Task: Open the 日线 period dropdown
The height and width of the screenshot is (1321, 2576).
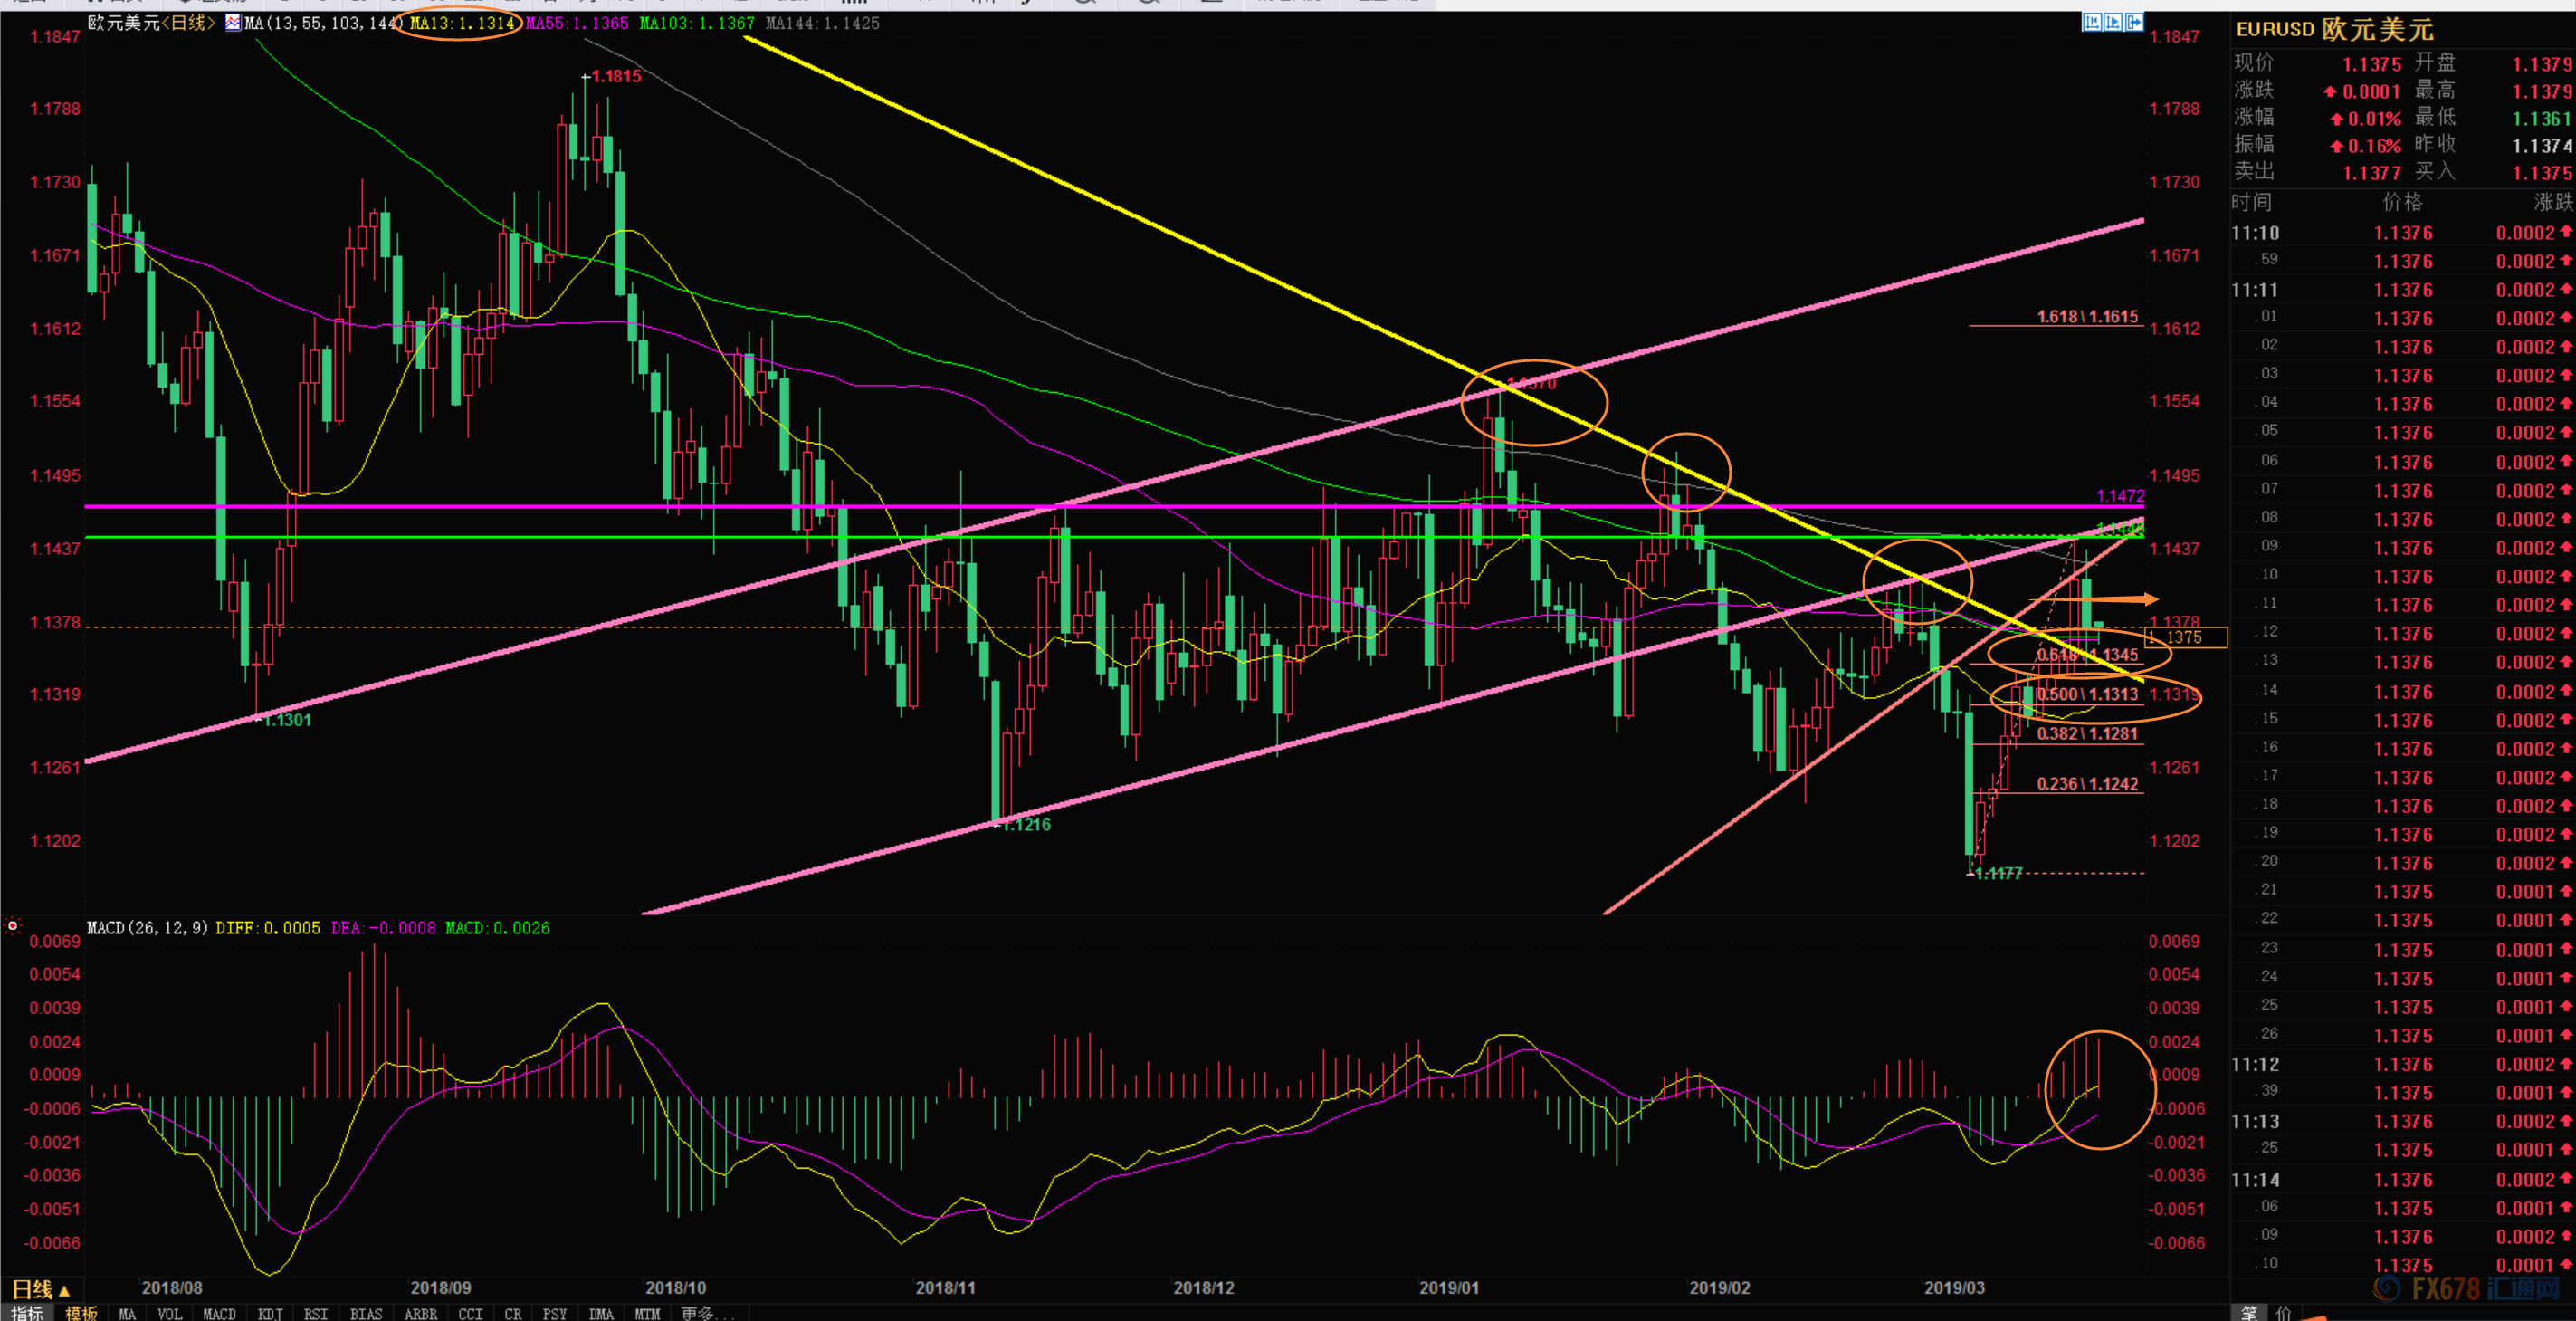Action: (41, 1290)
